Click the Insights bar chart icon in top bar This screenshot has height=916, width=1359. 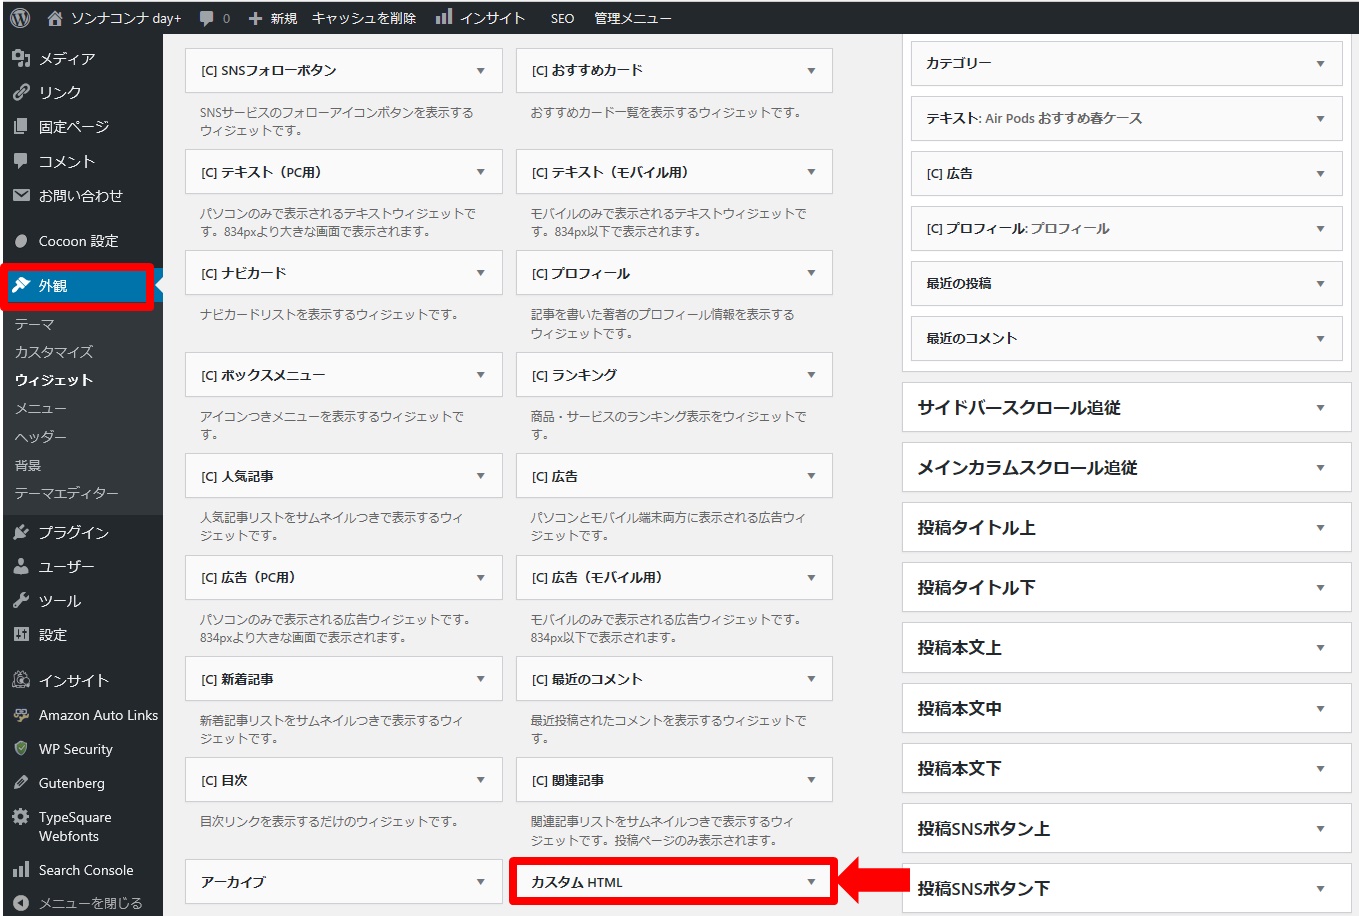(x=444, y=17)
